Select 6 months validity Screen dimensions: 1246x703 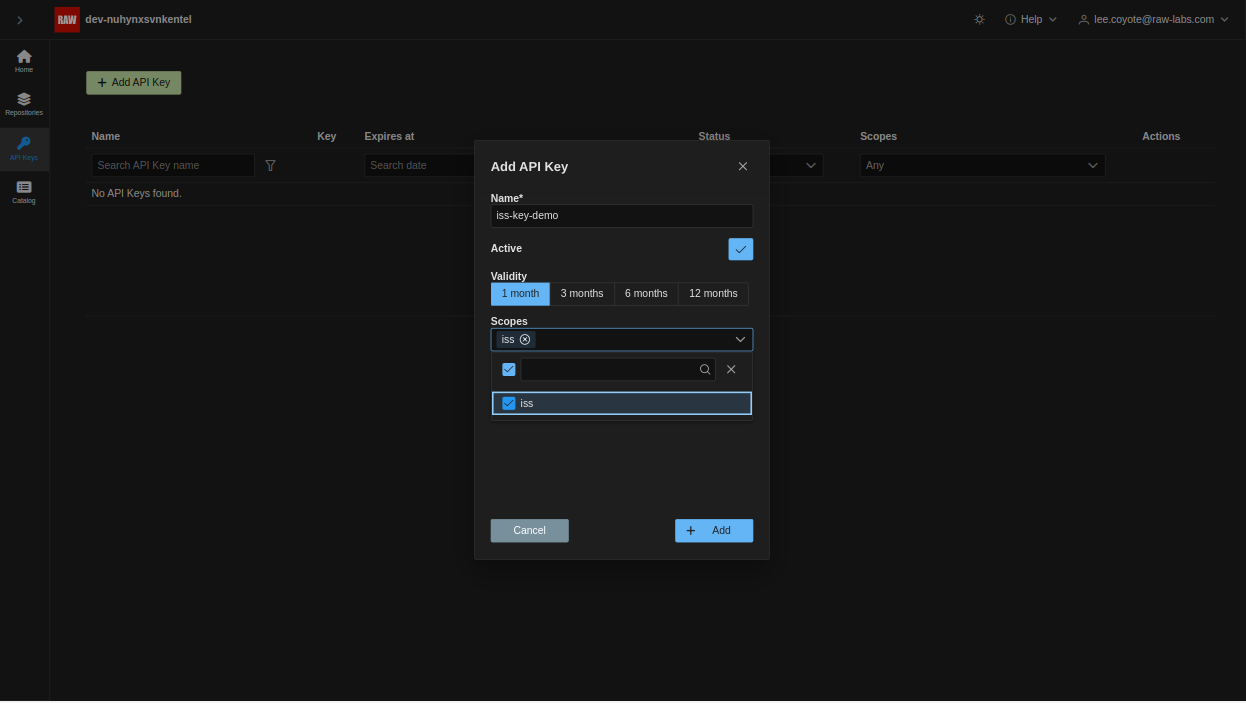[x=646, y=294]
